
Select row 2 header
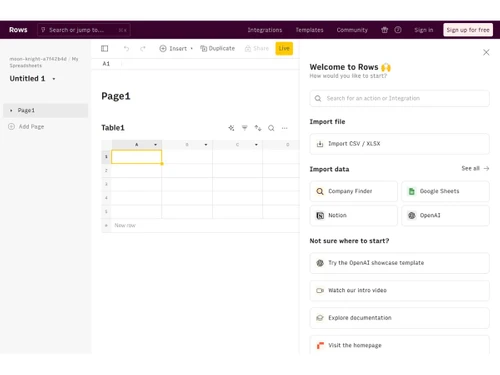click(106, 171)
